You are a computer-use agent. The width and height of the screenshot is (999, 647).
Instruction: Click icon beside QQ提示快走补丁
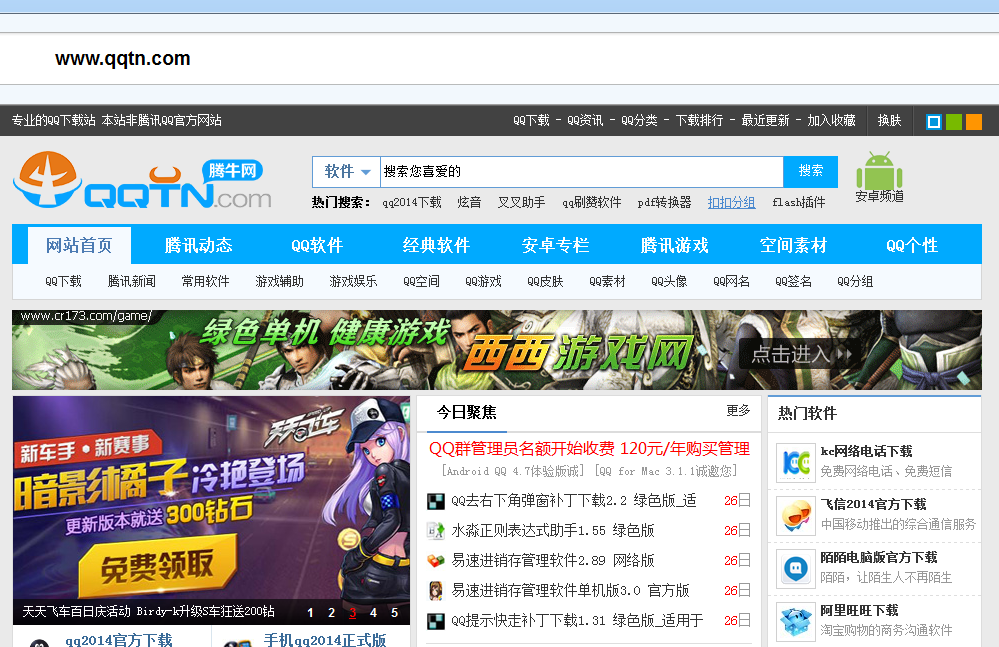[x=436, y=622]
